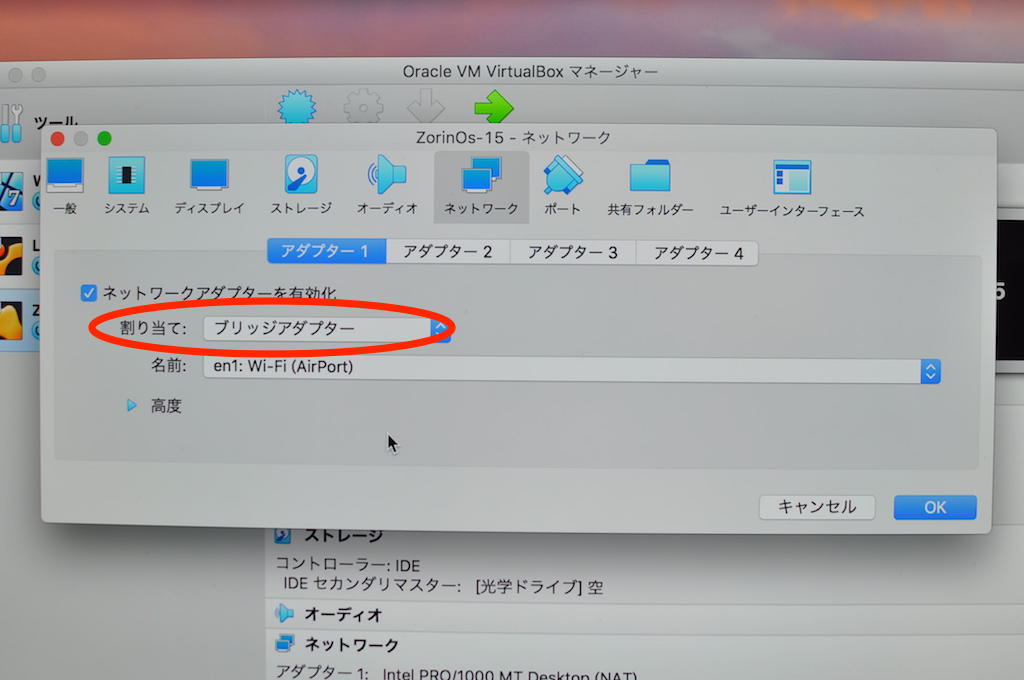Click the ストレージ heading in the details pane
The height and width of the screenshot is (680, 1024).
344,536
